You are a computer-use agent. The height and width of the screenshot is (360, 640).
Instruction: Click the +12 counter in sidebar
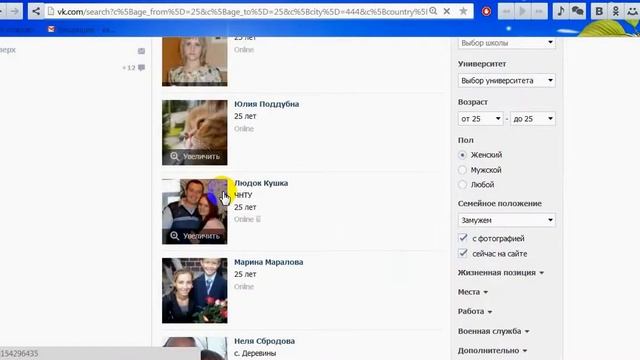tap(129, 68)
